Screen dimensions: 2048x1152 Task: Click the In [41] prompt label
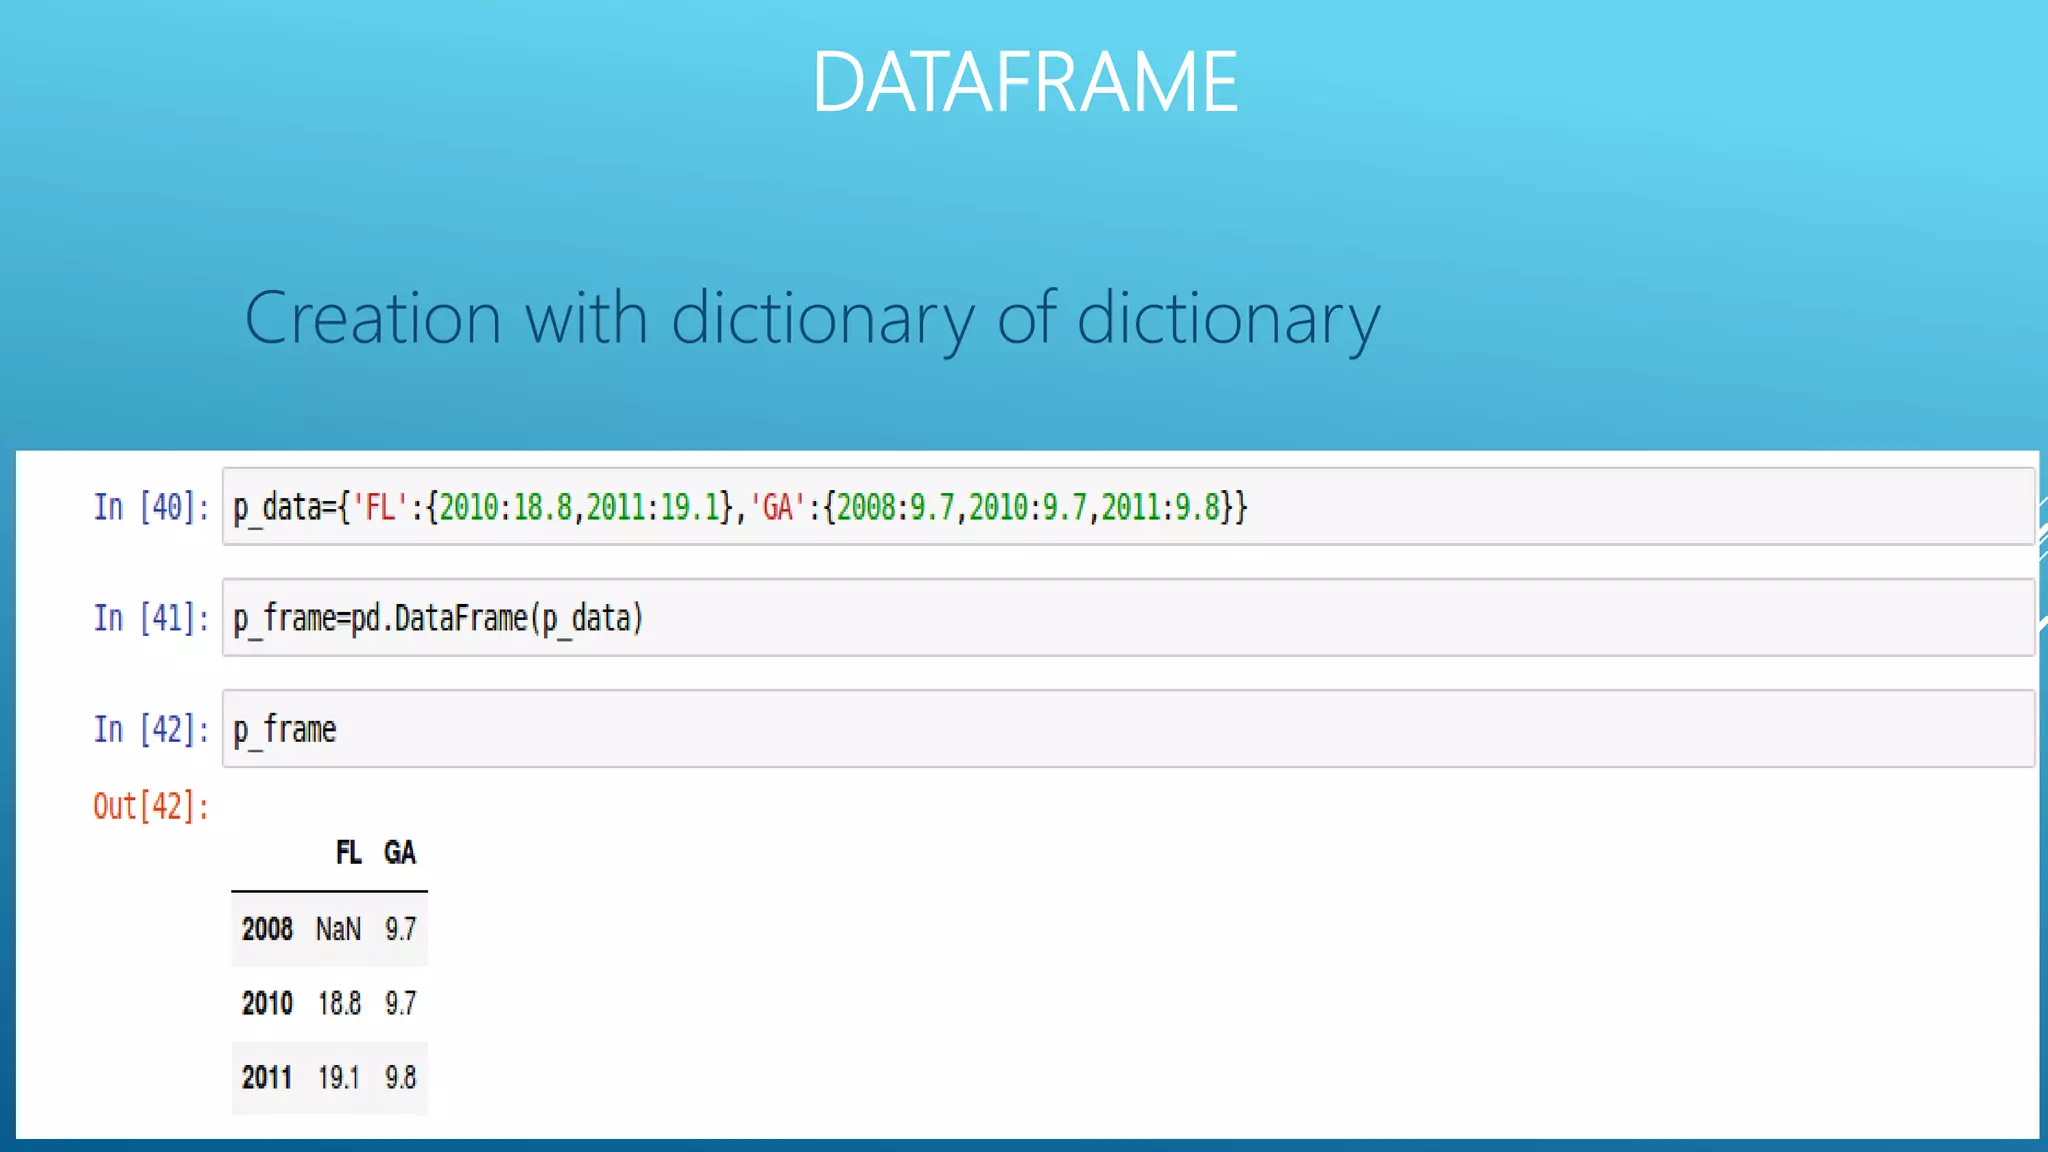tap(151, 618)
